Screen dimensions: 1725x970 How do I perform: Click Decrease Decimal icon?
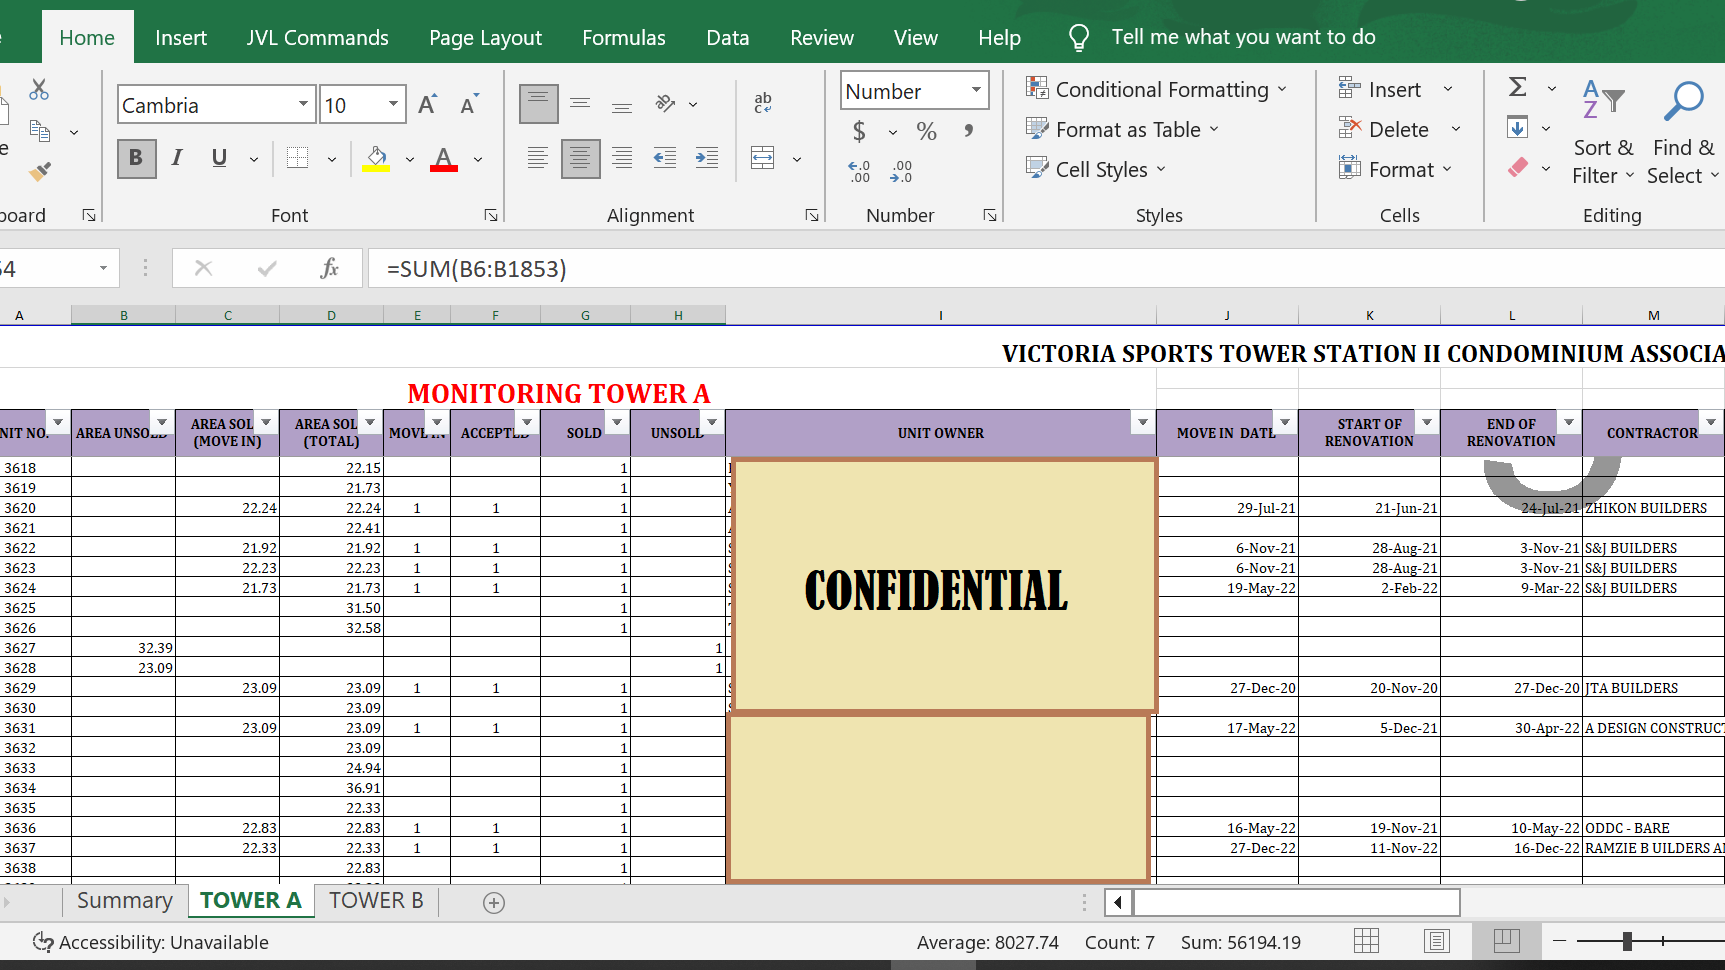tap(901, 171)
